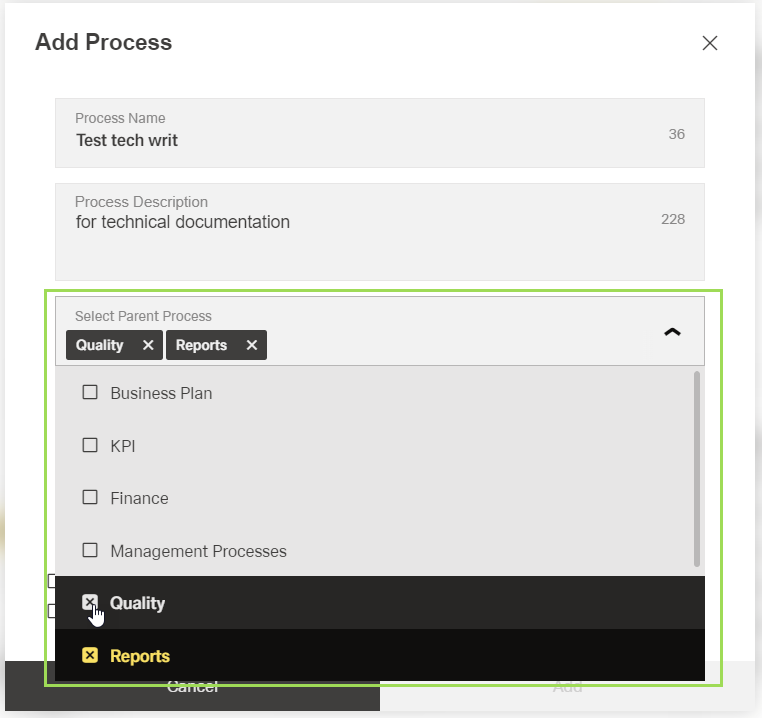762x718 pixels.
Task: Select the Finance option label
Action: [139, 498]
